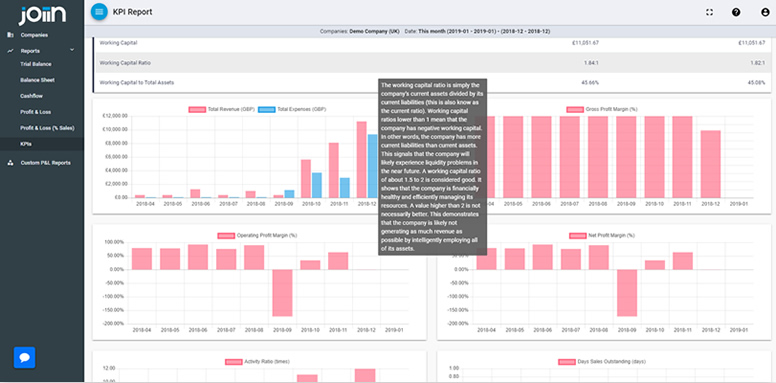The height and width of the screenshot is (383, 776).
Task: Select the KPIs menu item
Action: click(x=26, y=144)
